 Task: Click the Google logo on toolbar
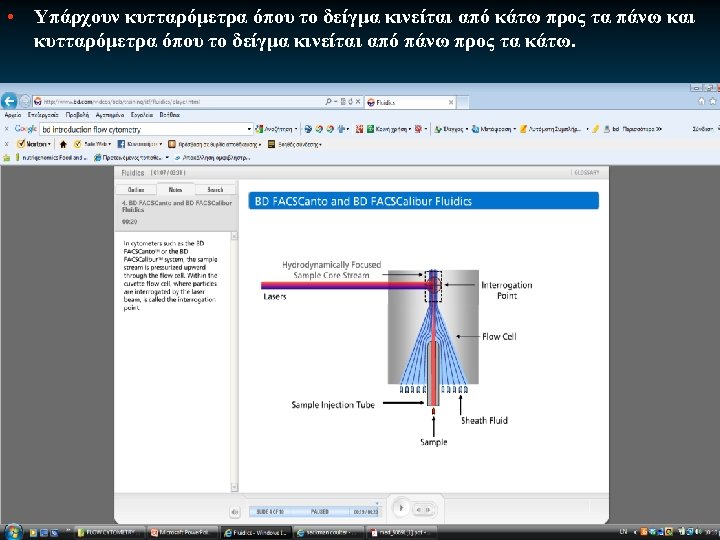26,129
